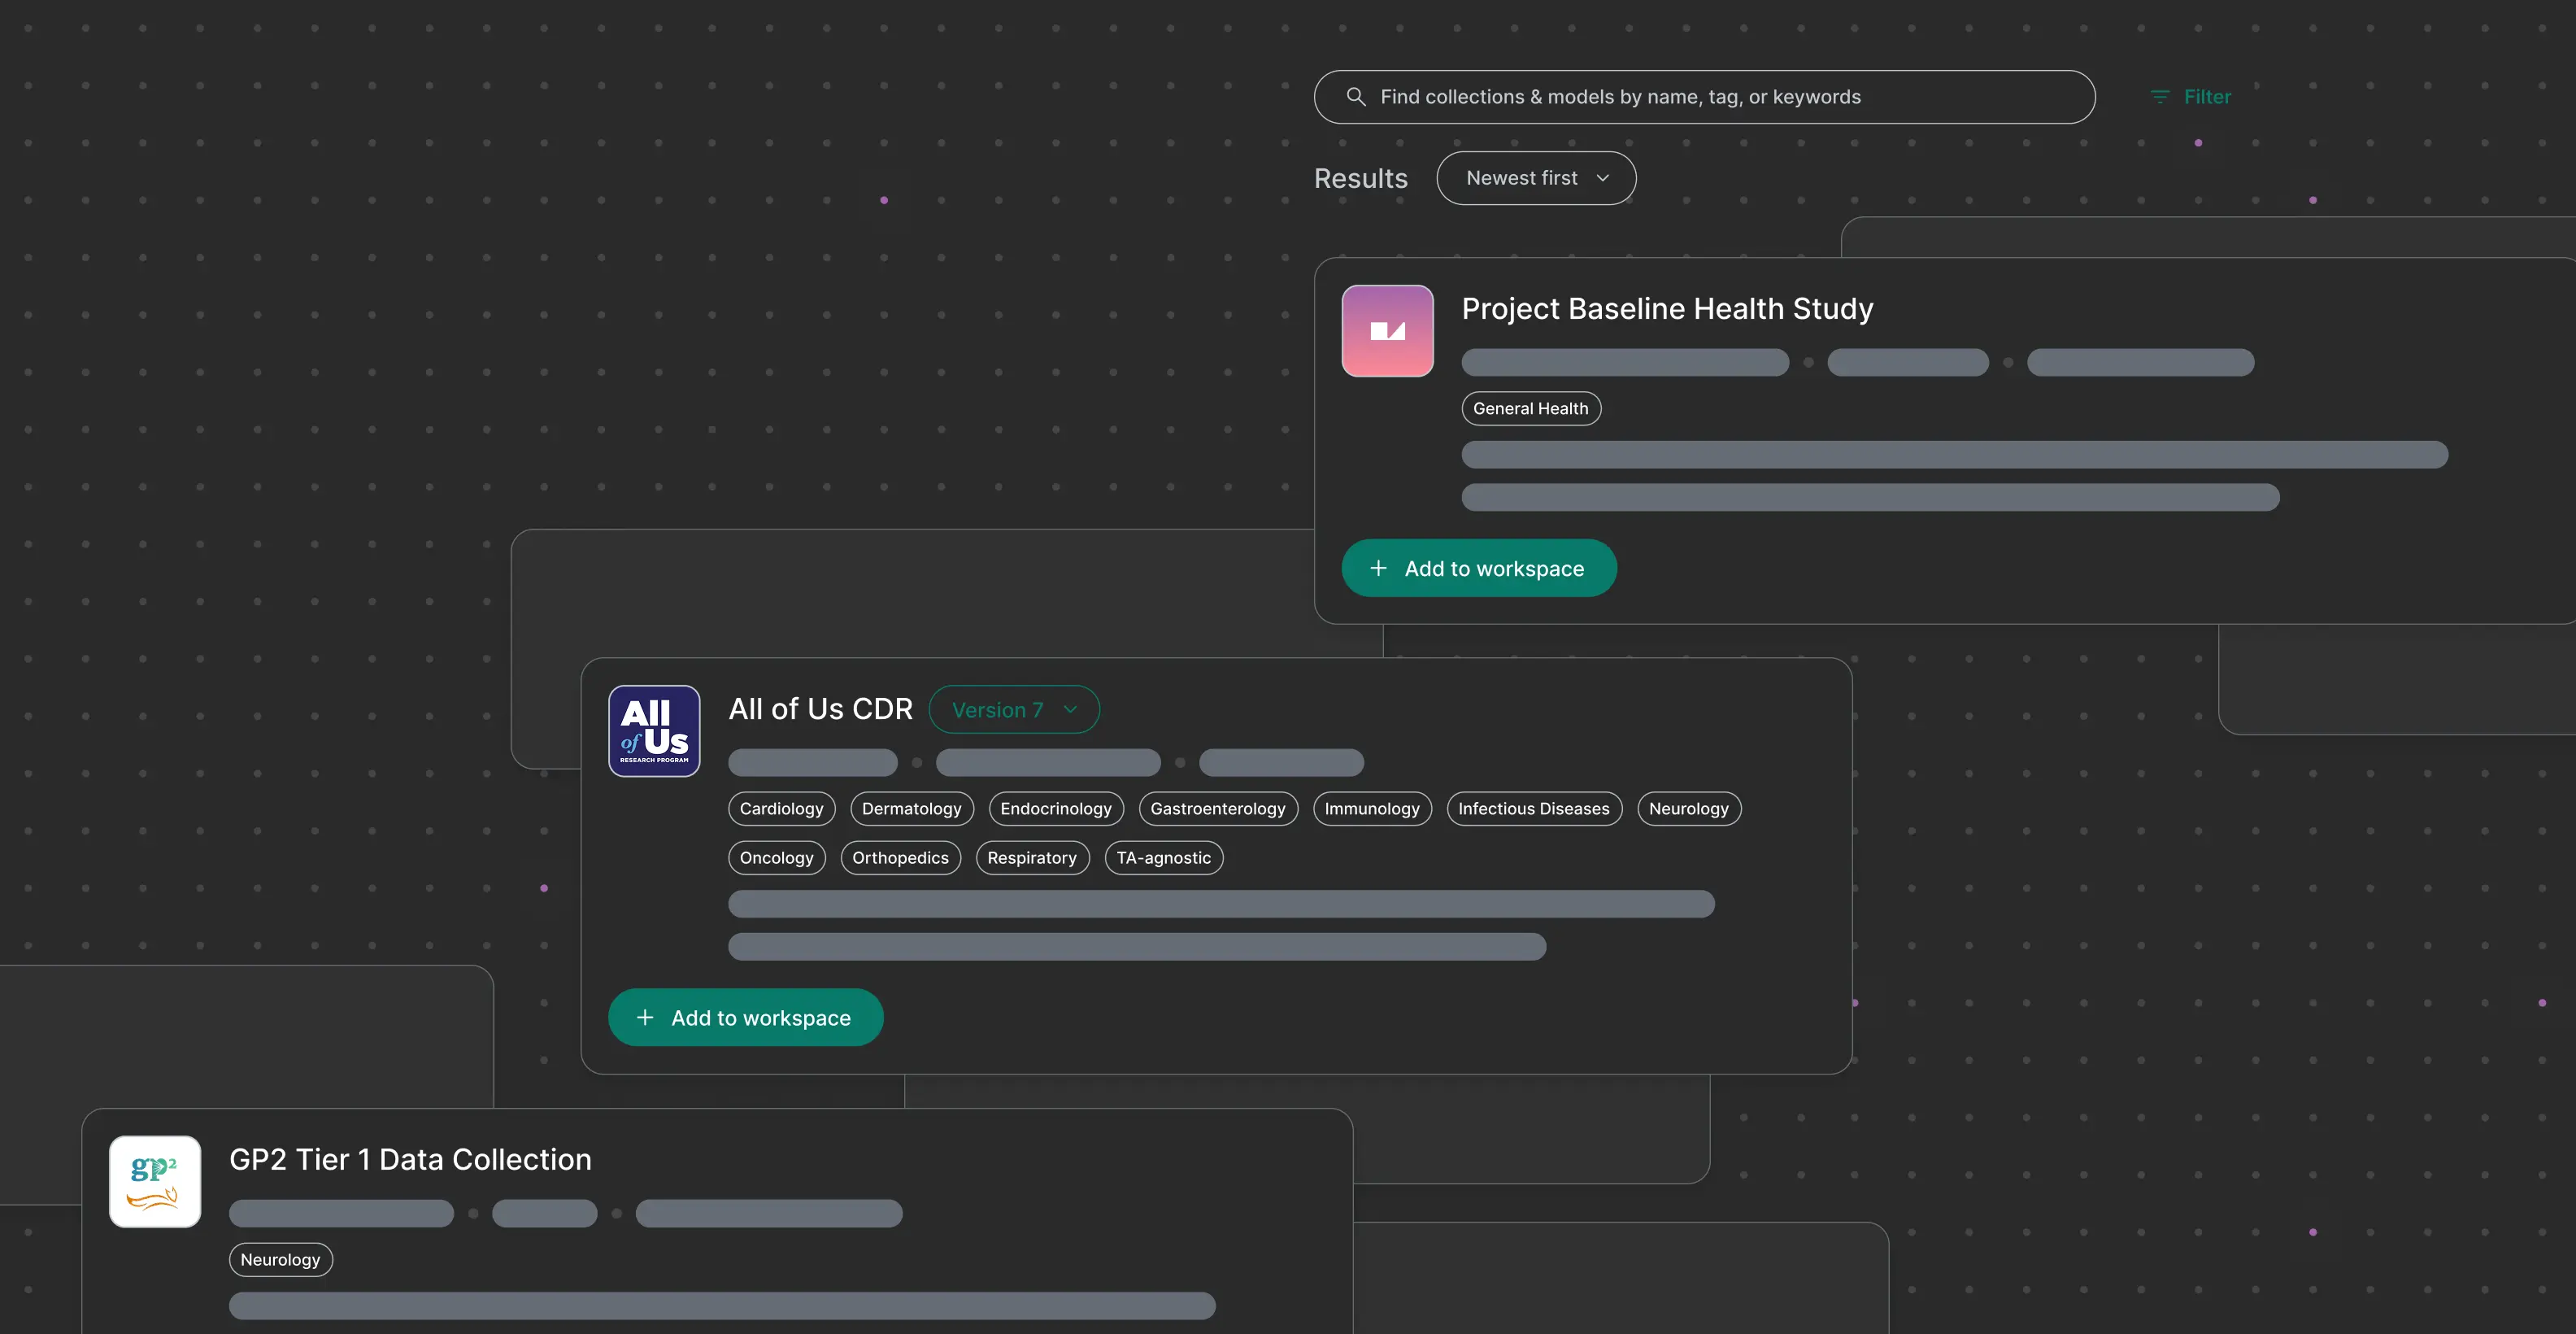Viewport: 2576px width, 1334px height.
Task: Click the General Health tag on Project Baseline
Action: 1530,408
